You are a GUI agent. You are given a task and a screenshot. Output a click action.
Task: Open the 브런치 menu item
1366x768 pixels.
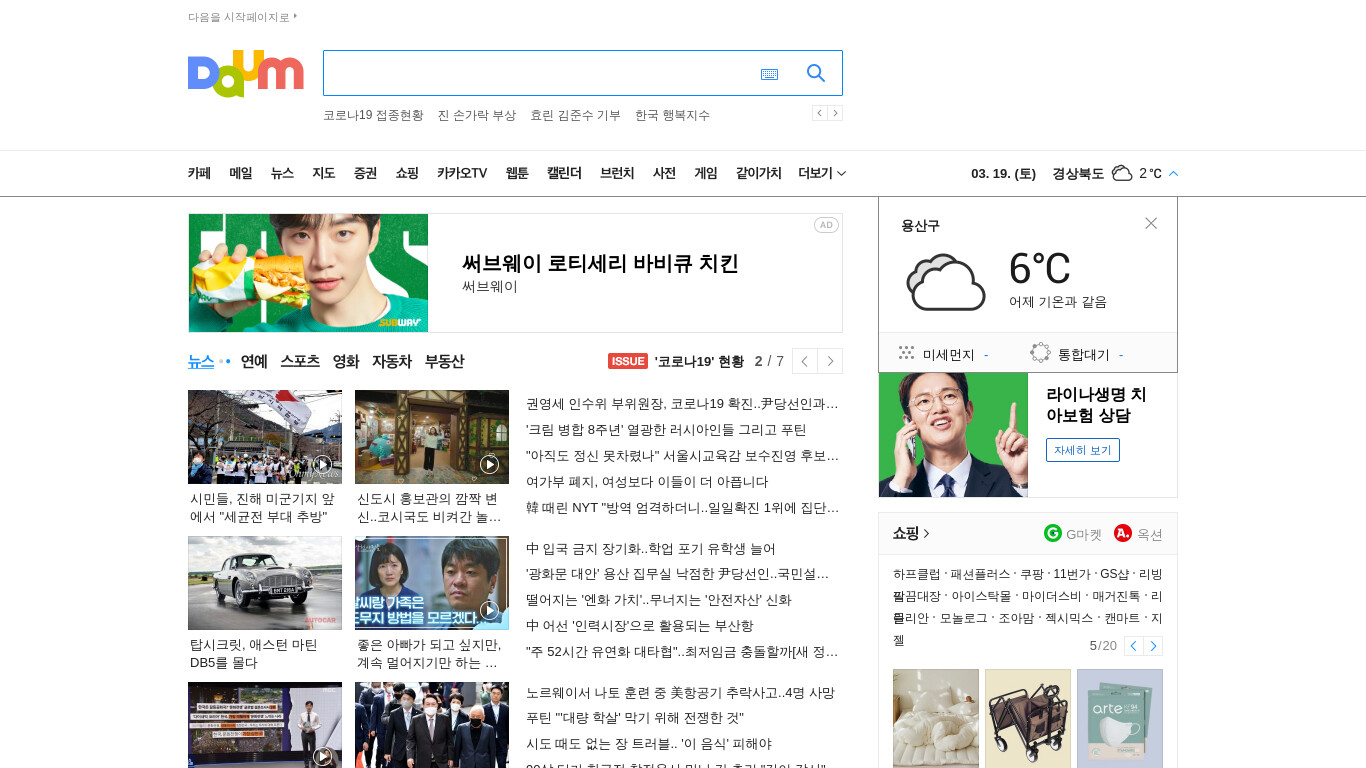[617, 173]
